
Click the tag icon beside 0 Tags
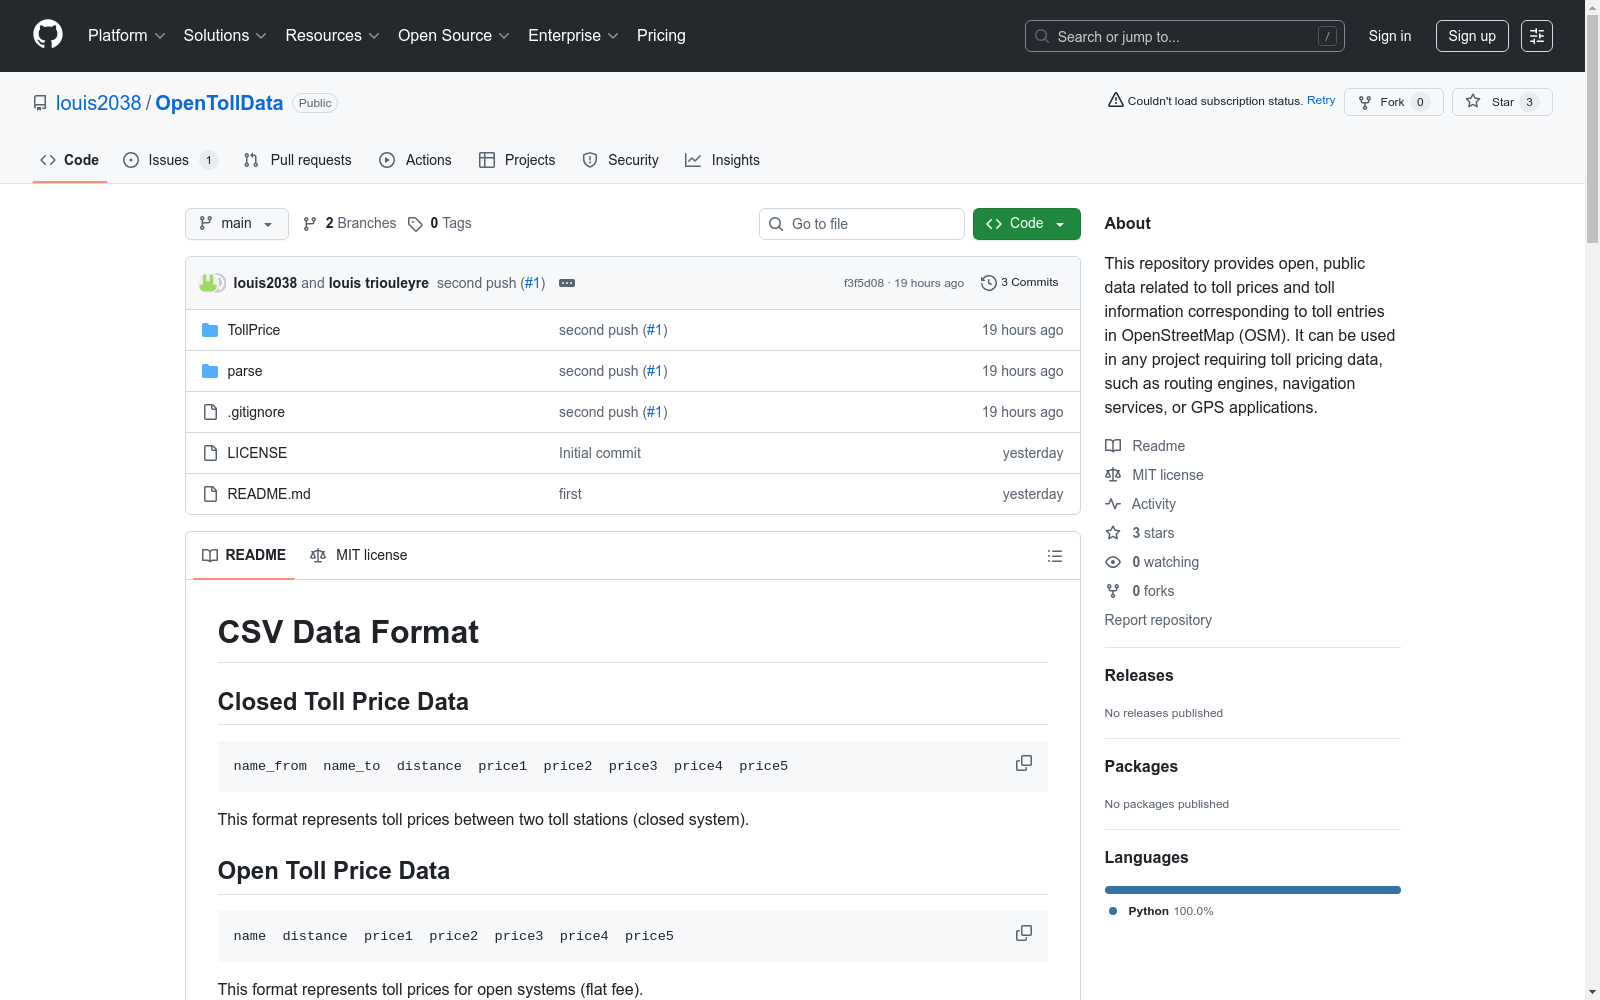click(x=415, y=224)
